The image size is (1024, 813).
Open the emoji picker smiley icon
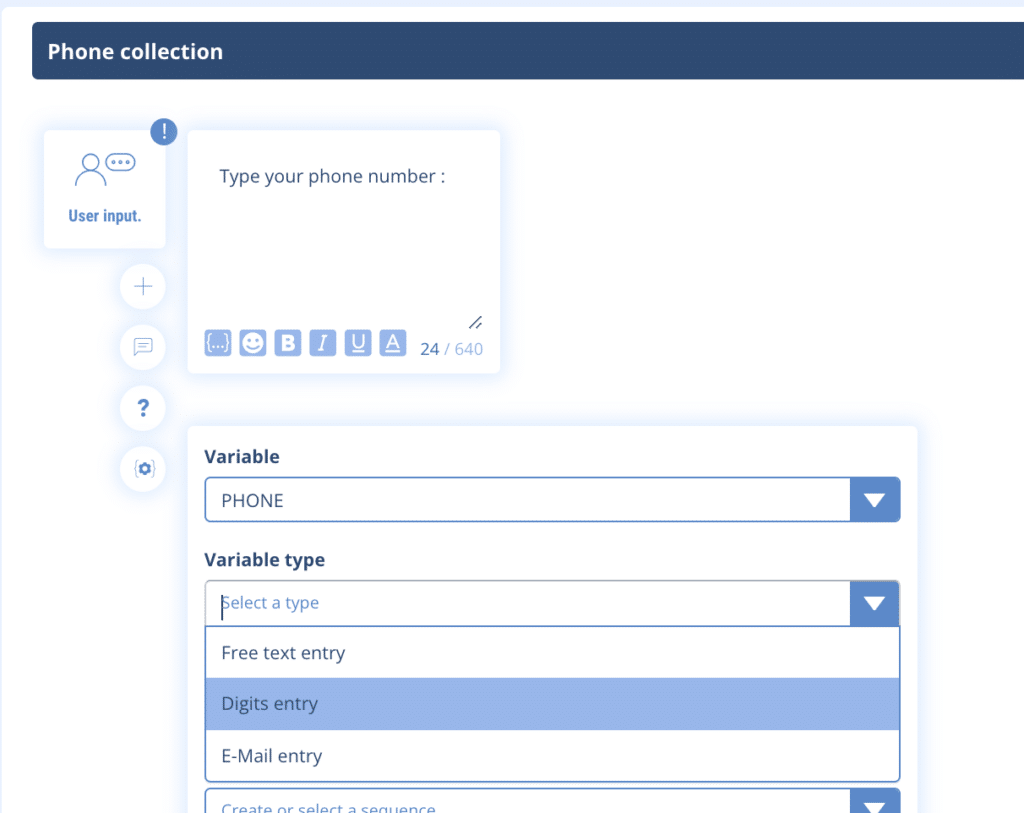click(x=253, y=343)
